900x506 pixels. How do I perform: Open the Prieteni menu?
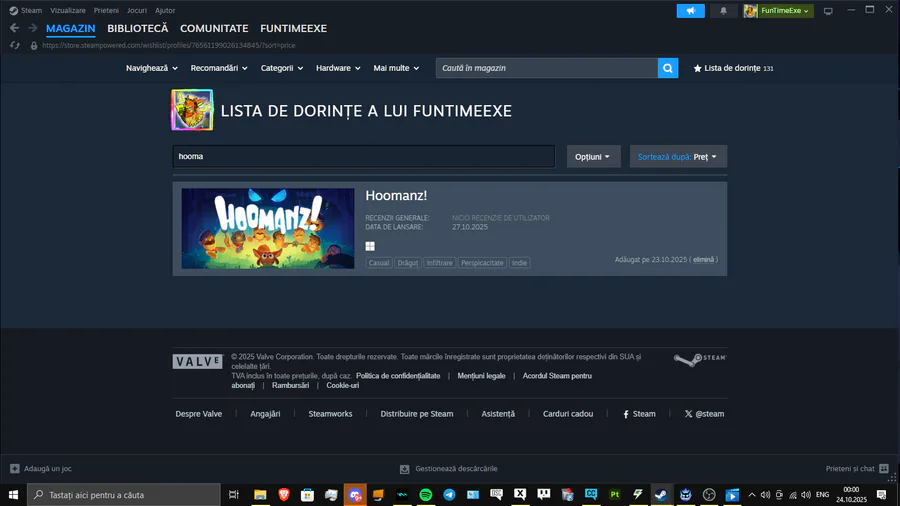tap(106, 10)
